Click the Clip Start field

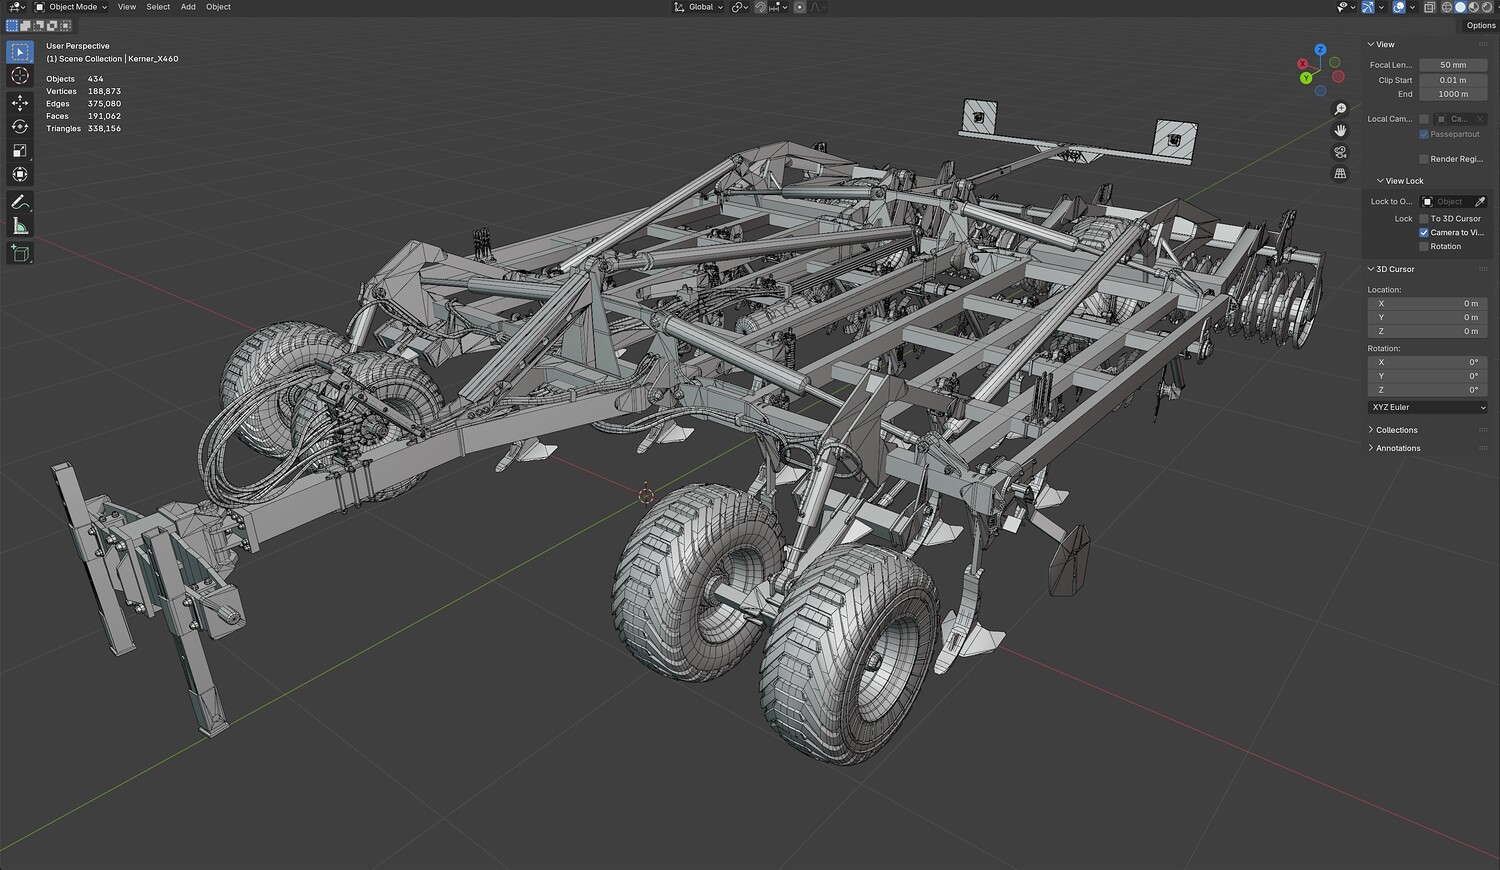[1453, 80]
